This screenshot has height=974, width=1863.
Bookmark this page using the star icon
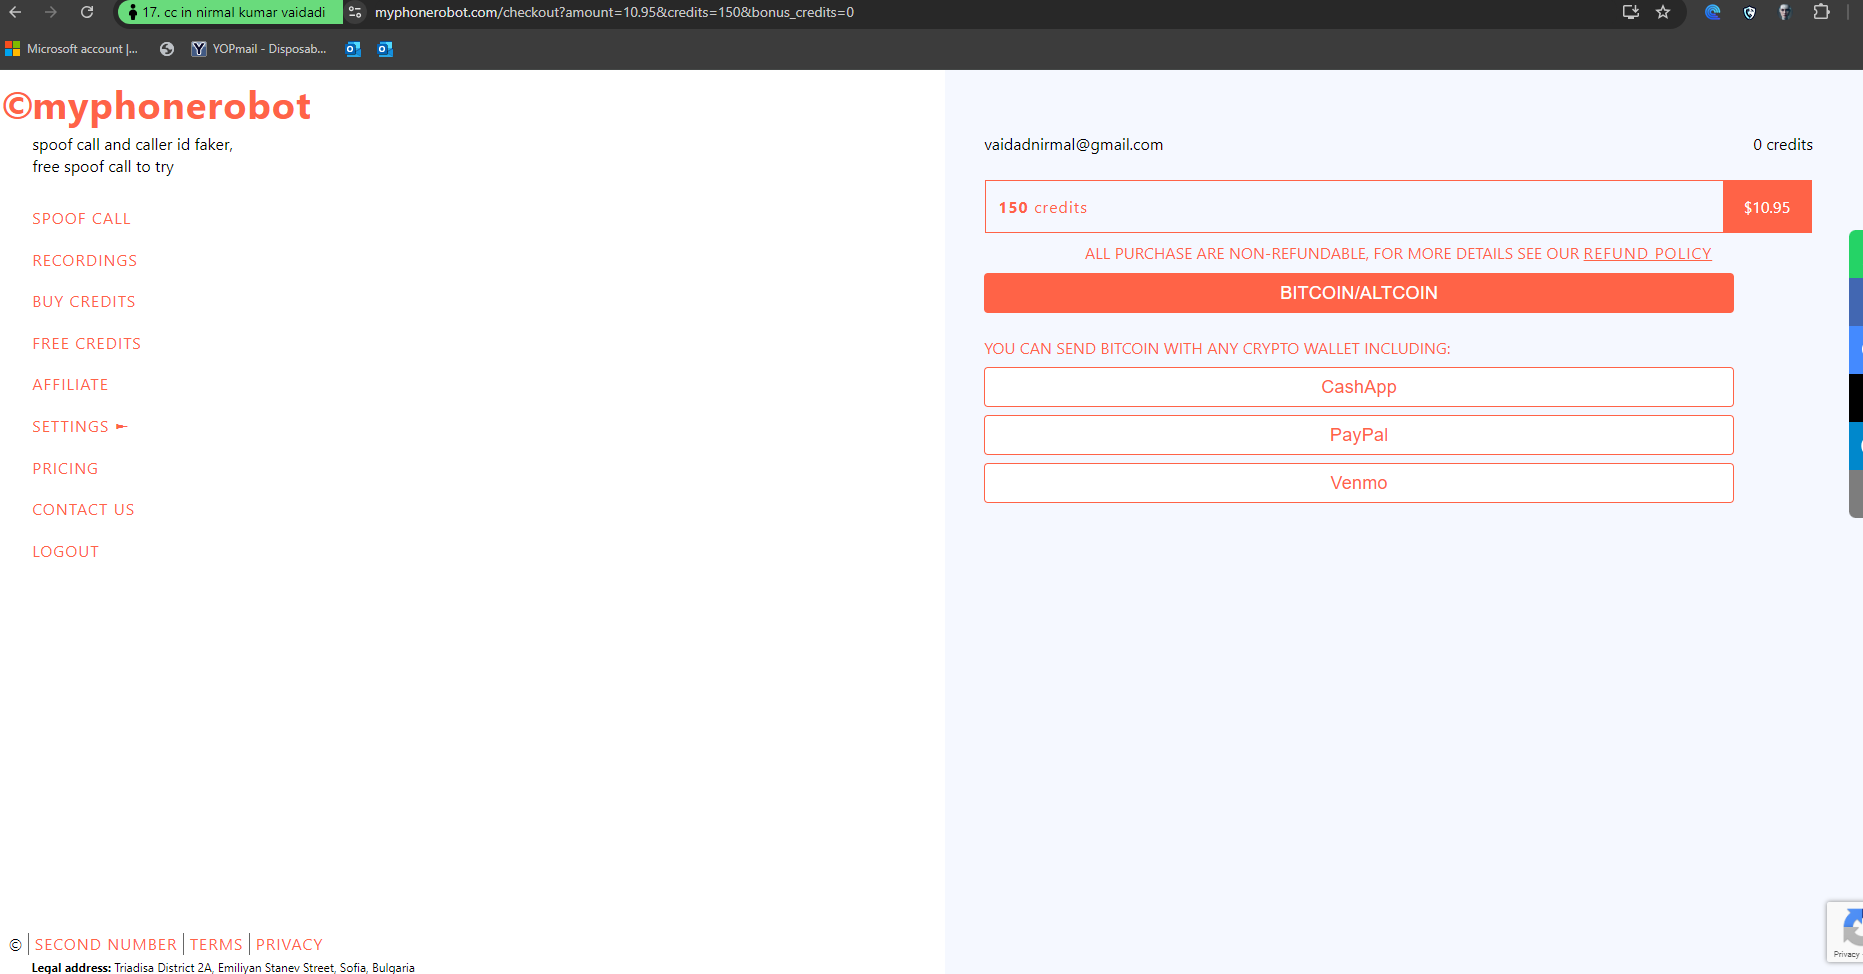[x=1663, y=12]
